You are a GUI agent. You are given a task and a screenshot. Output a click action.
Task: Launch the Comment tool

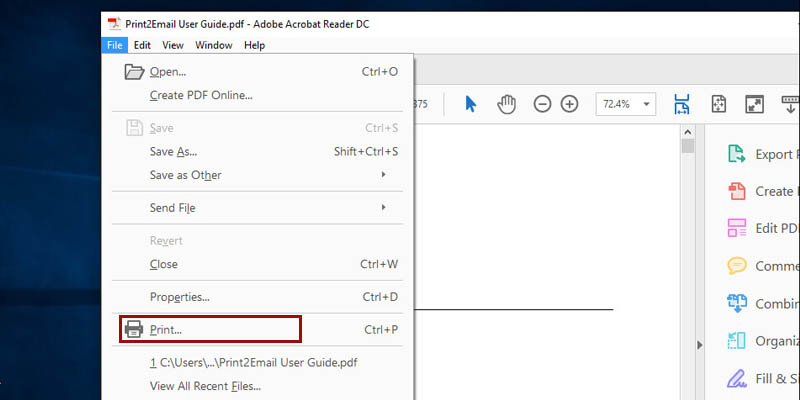pyautogui.click(x=761, y=266)
